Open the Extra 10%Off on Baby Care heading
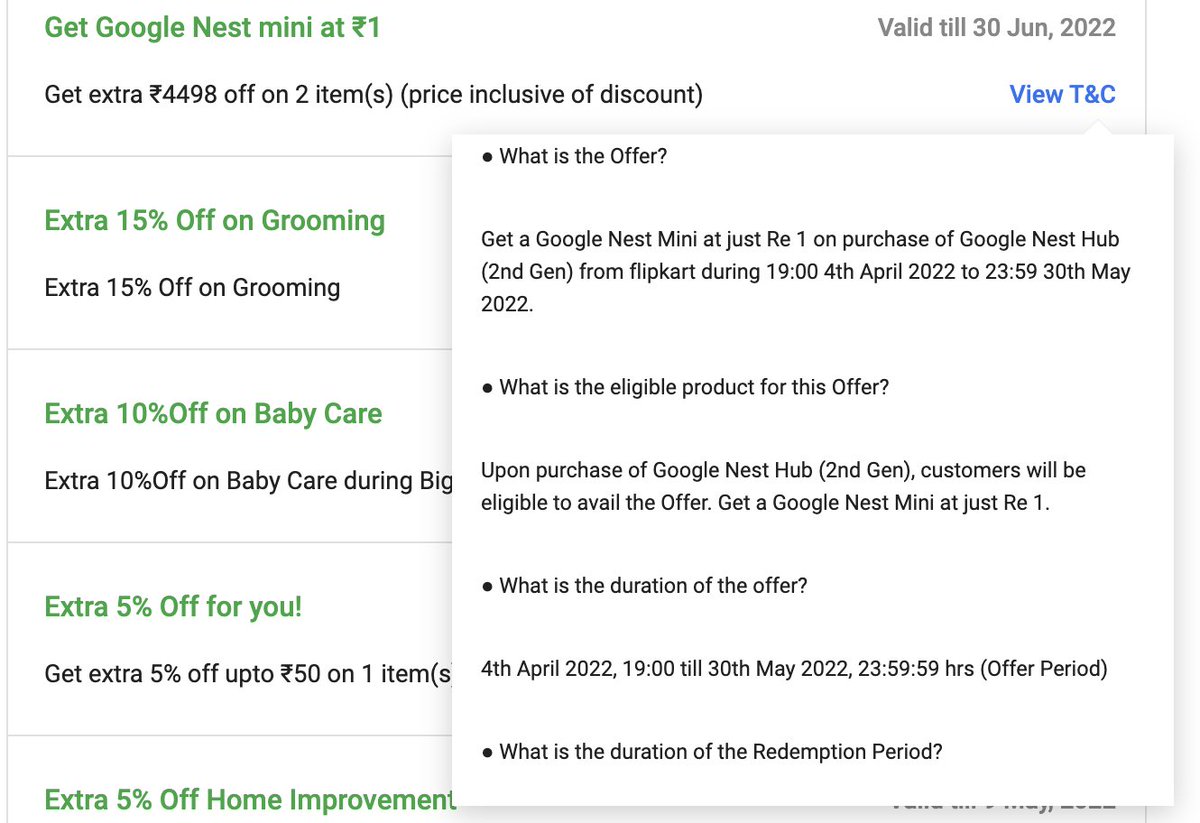Image resolution: width=1200 pixels, height=823 pixels. [x=214, y=413]
